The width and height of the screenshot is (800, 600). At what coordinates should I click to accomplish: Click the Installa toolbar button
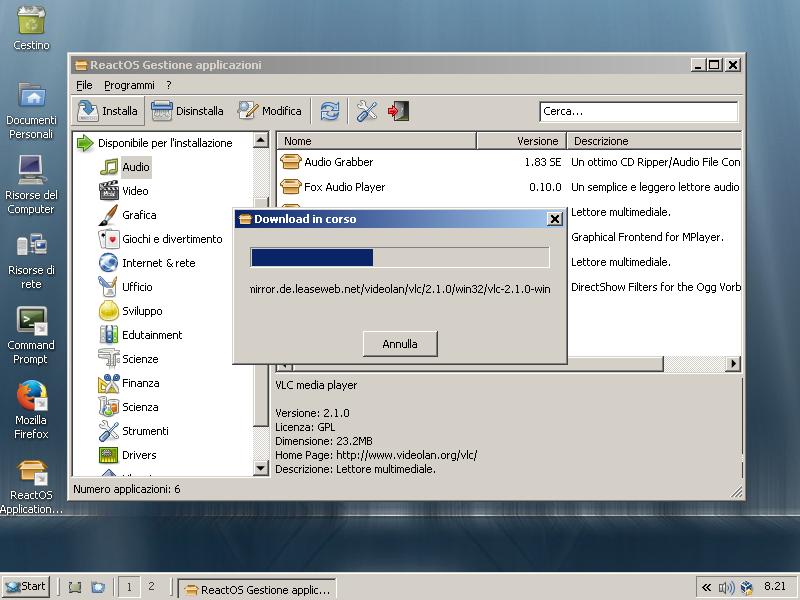point(108,111)
